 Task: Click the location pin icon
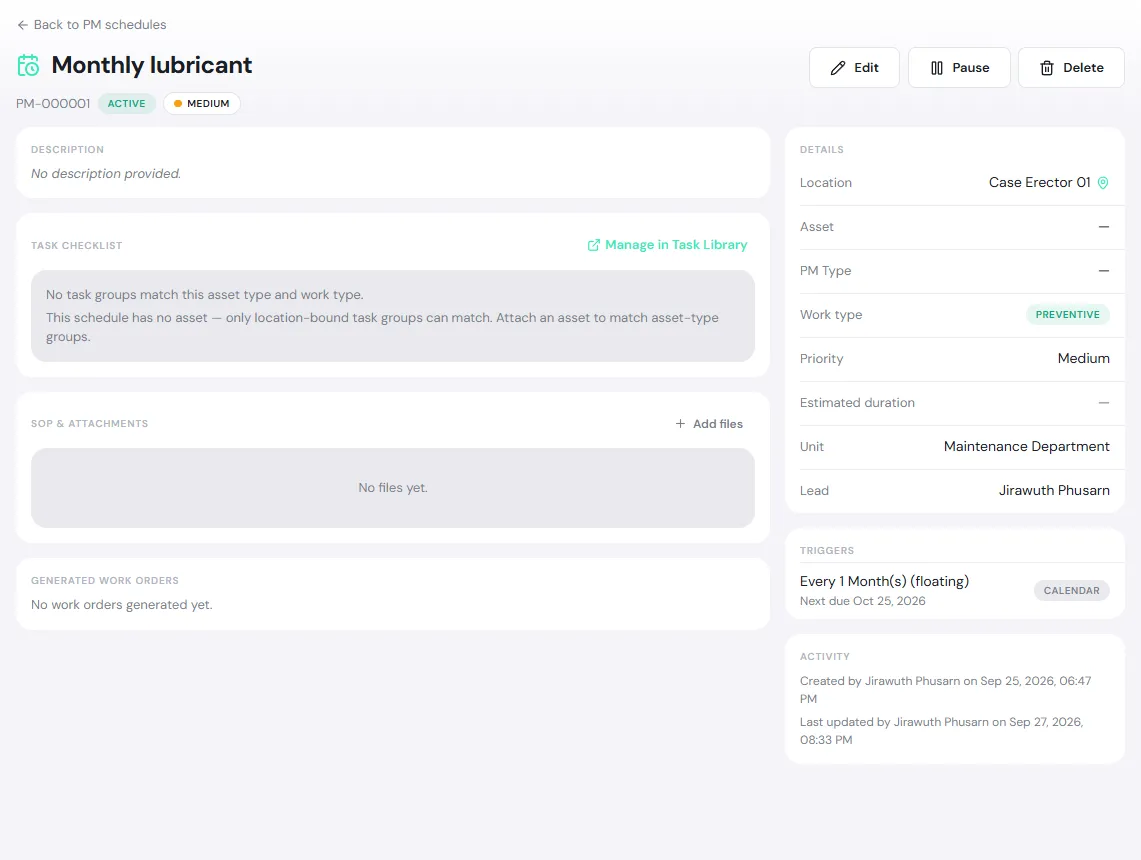coord(1103,183)
